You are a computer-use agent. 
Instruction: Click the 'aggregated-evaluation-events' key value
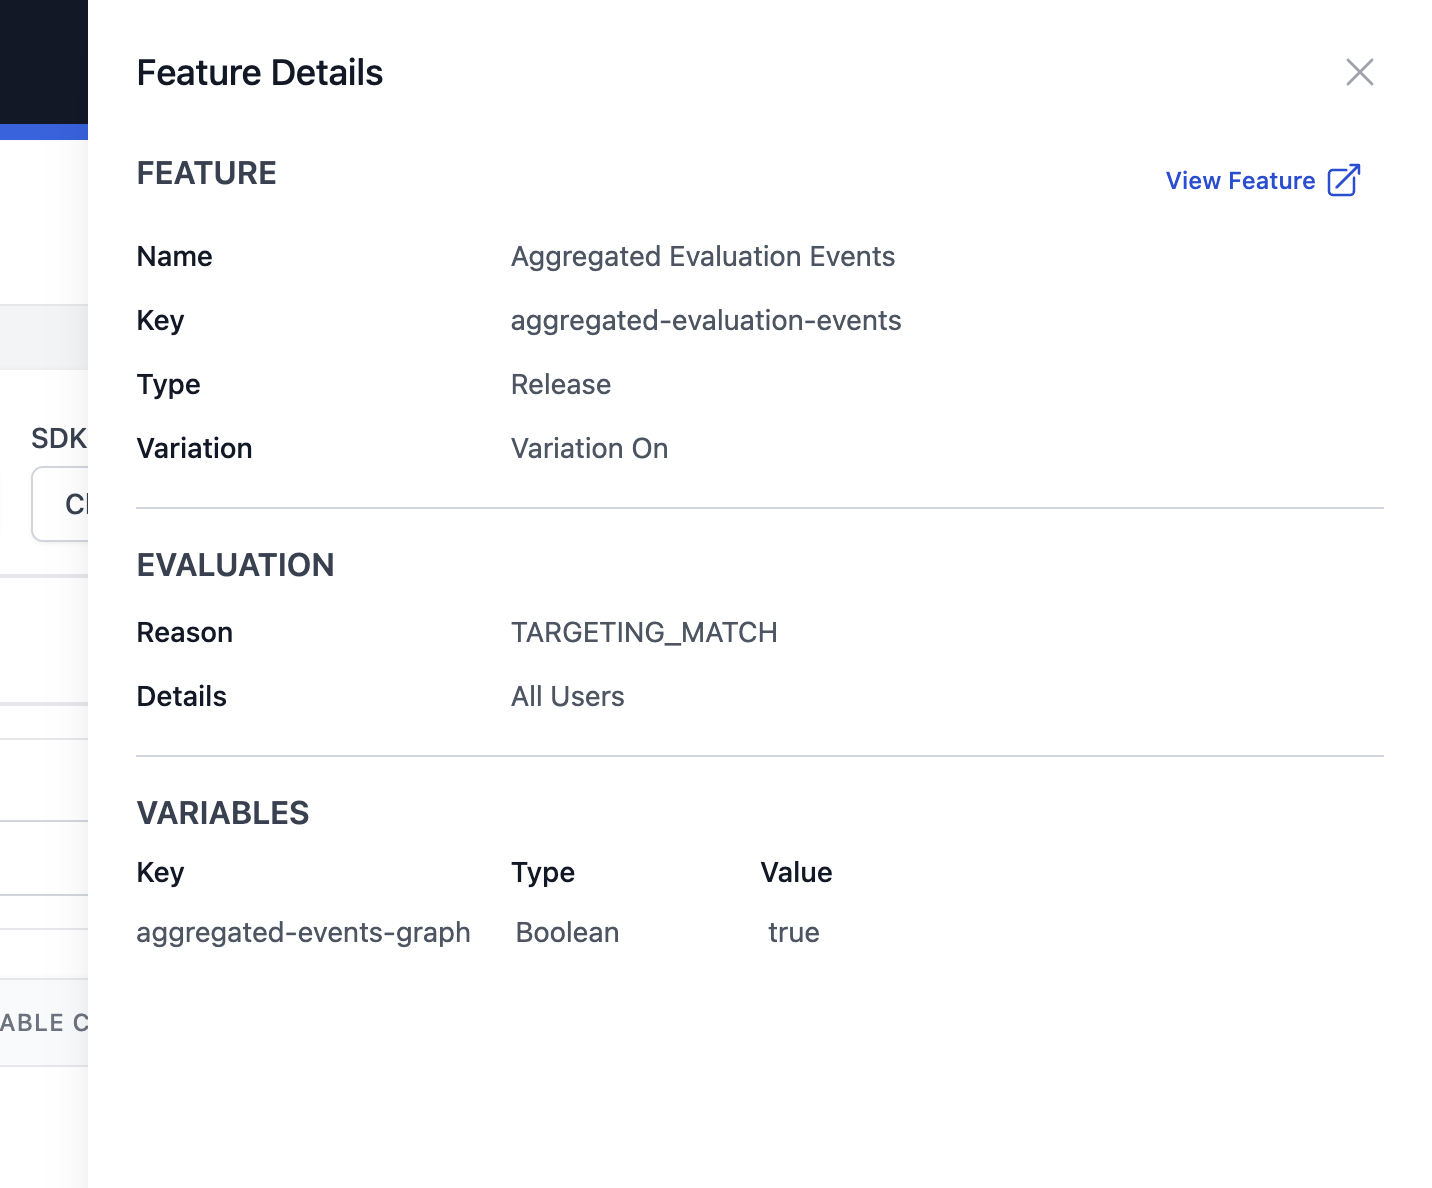(x=705, y=321)
